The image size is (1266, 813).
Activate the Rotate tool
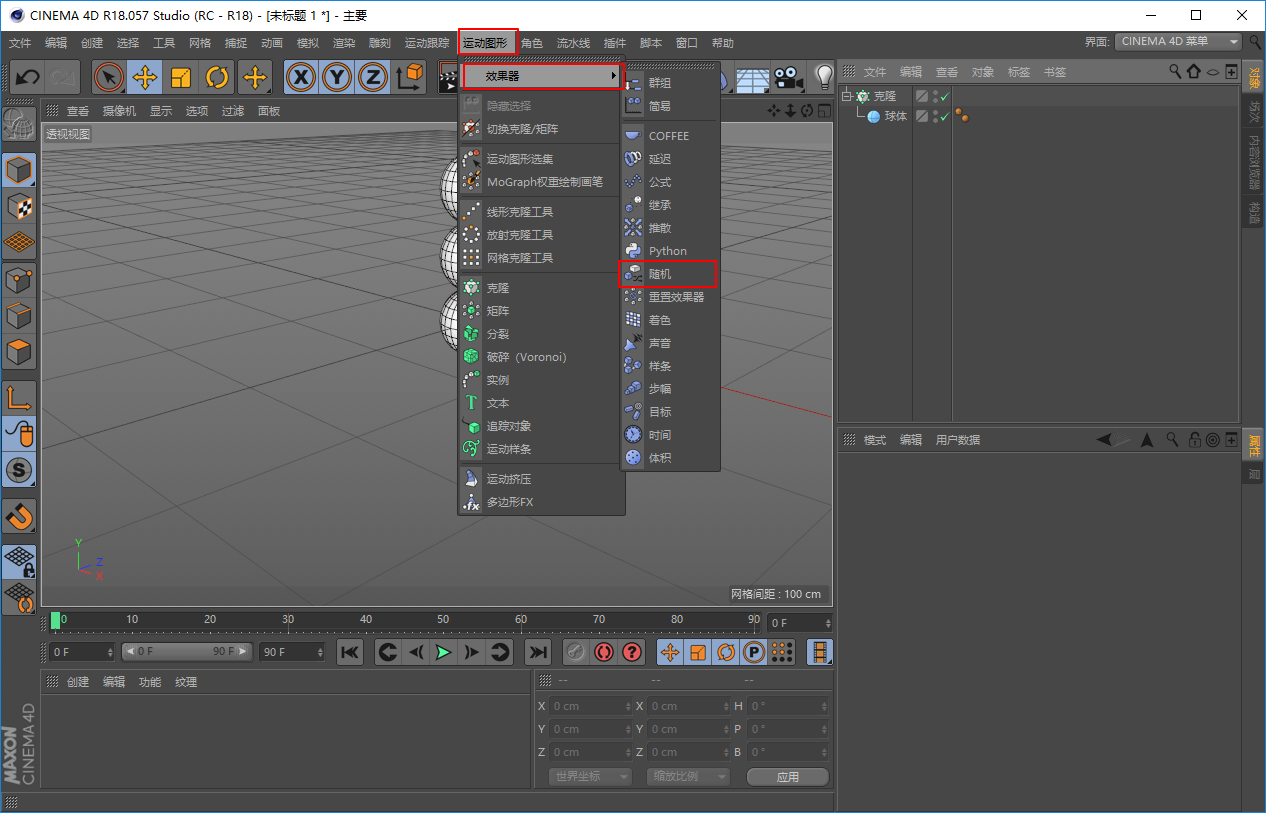[217, 77]
